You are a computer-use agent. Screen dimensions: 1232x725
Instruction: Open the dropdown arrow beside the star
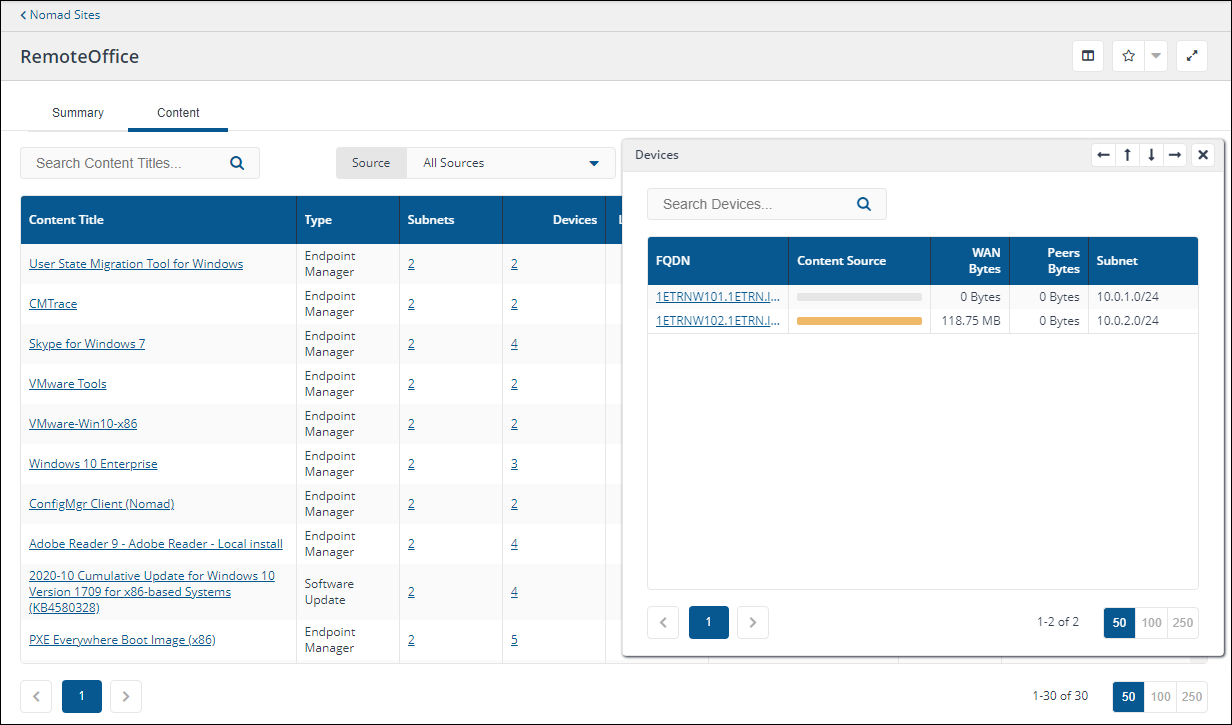click(x=1156, y=56)
